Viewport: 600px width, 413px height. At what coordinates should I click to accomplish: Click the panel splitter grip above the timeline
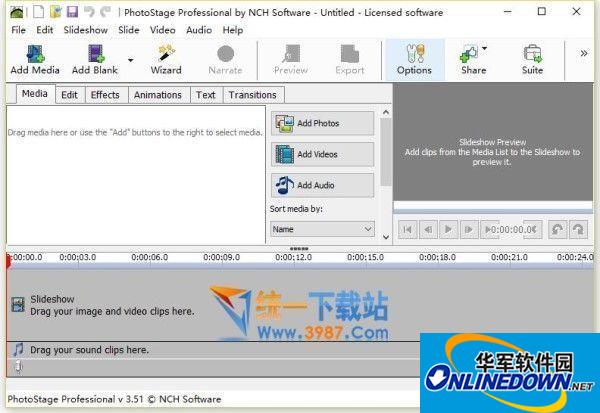coord(299,249)
